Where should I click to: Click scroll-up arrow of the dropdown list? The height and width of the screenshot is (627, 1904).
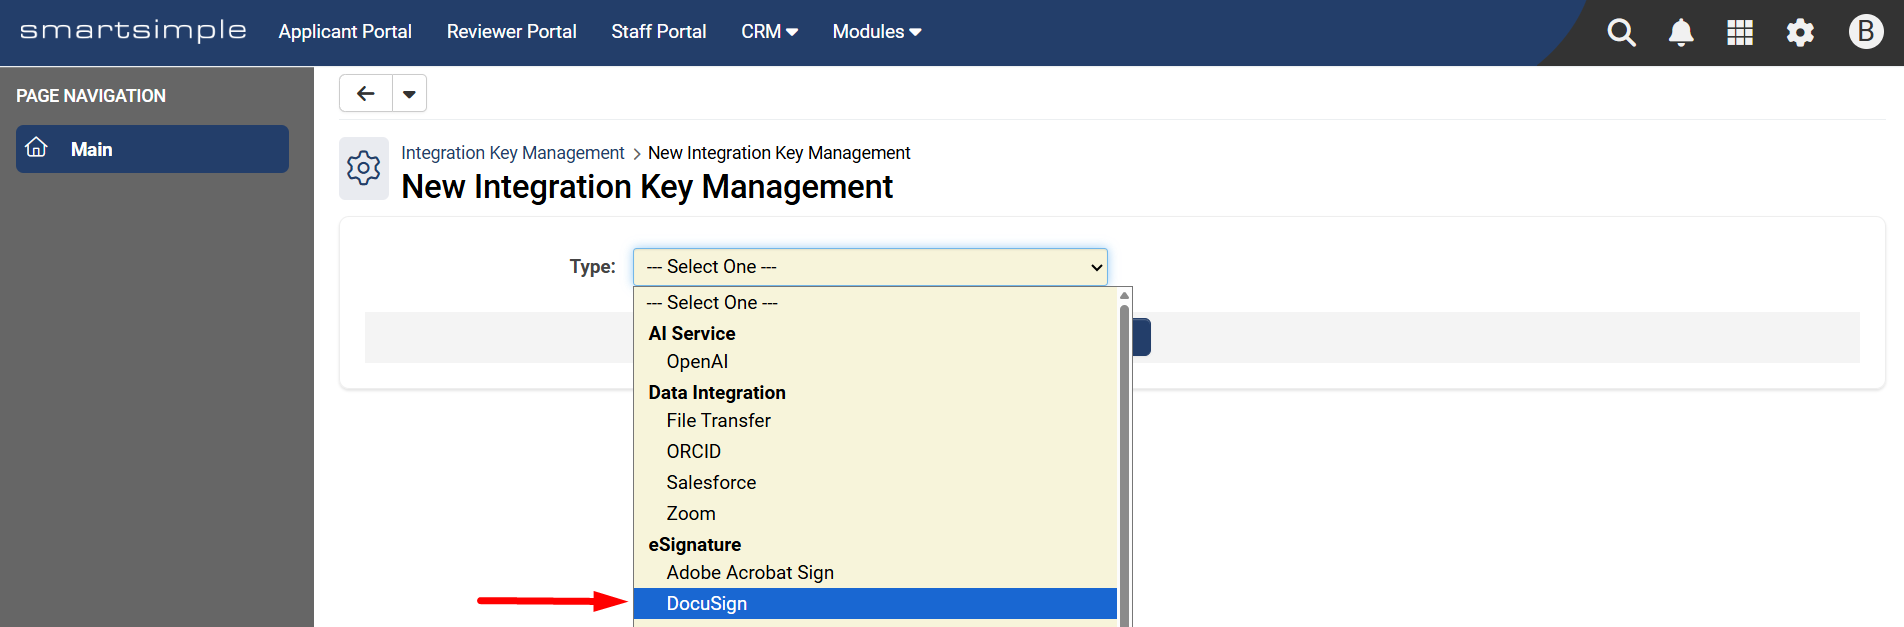(1124, 295)
